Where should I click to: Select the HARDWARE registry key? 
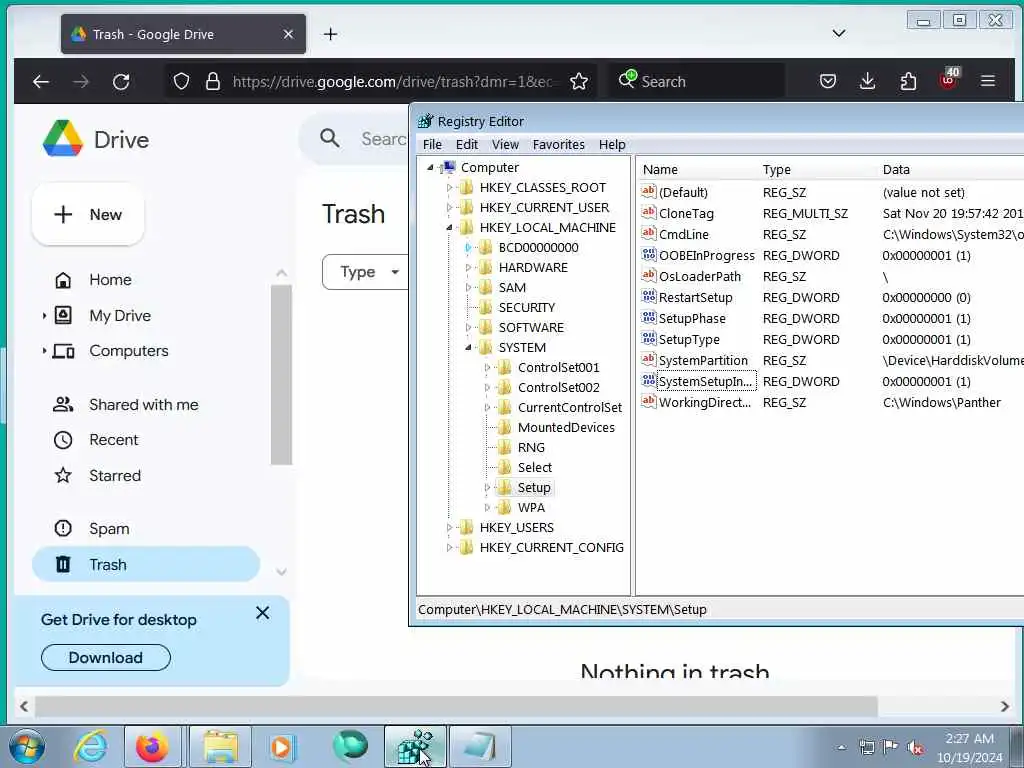(x=533, y=268)
